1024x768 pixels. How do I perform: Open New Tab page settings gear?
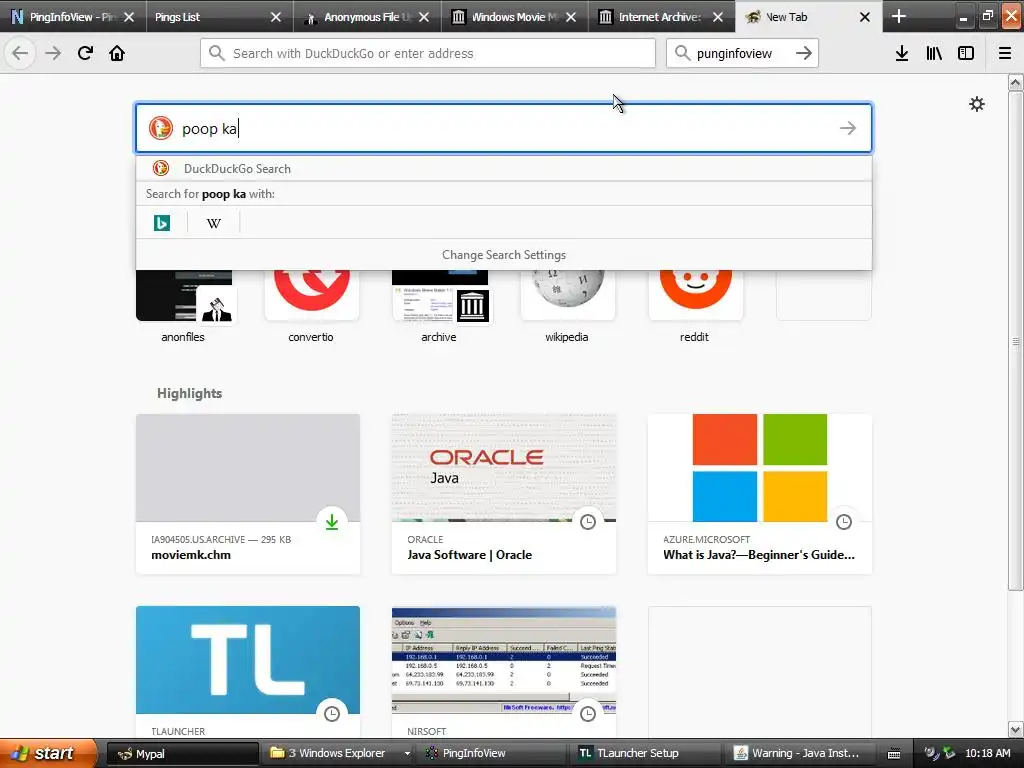click(x=977, y=104)
